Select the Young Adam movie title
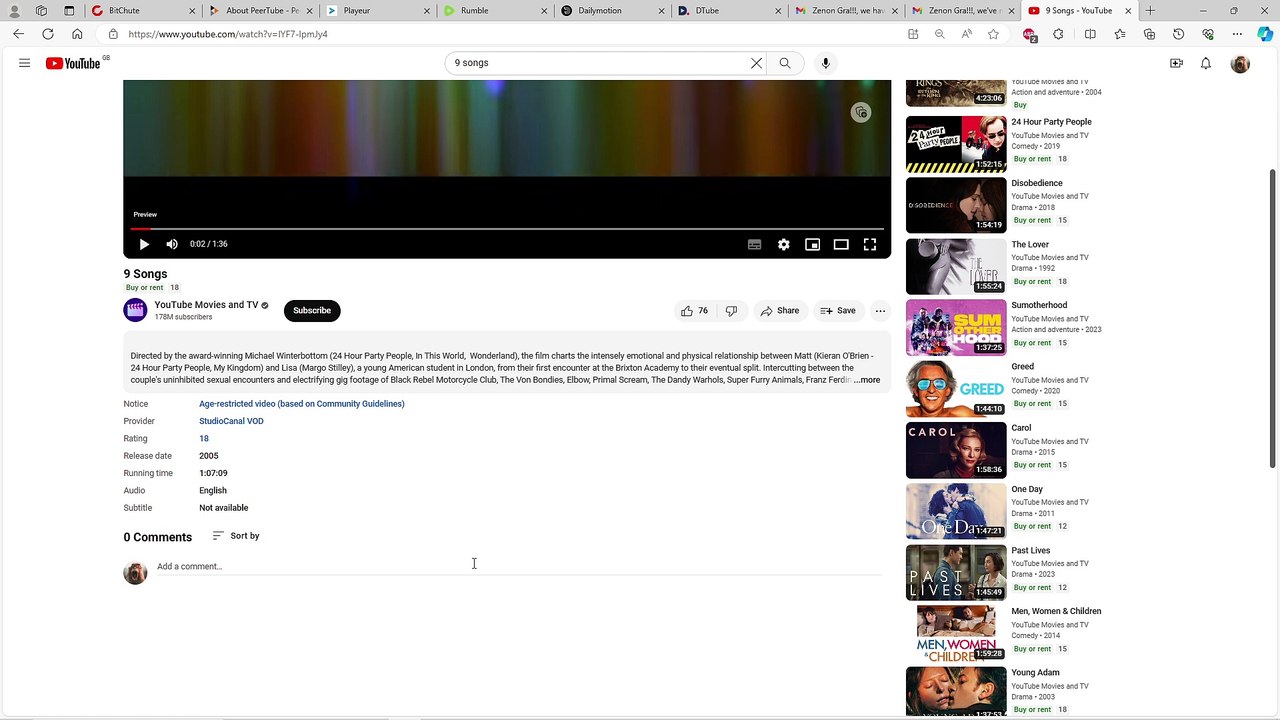Screen dimensions: 1280x720 click(1035, 673)
